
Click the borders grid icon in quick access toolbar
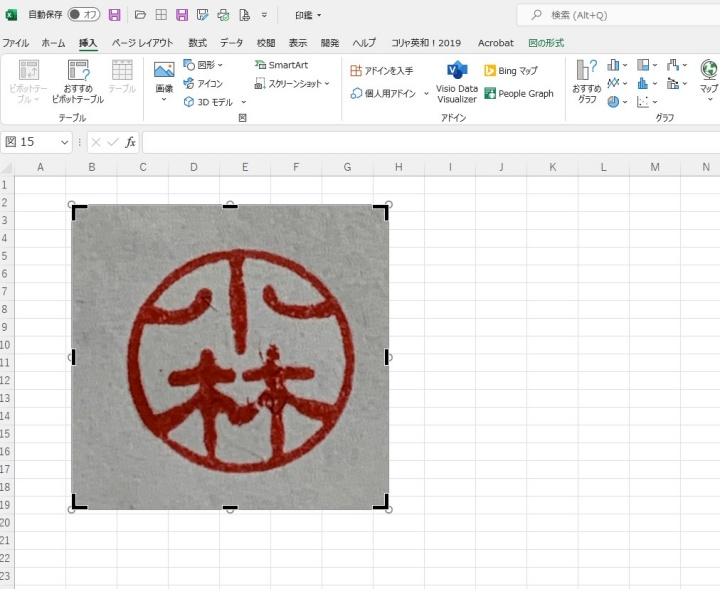(x=161, y=15)
